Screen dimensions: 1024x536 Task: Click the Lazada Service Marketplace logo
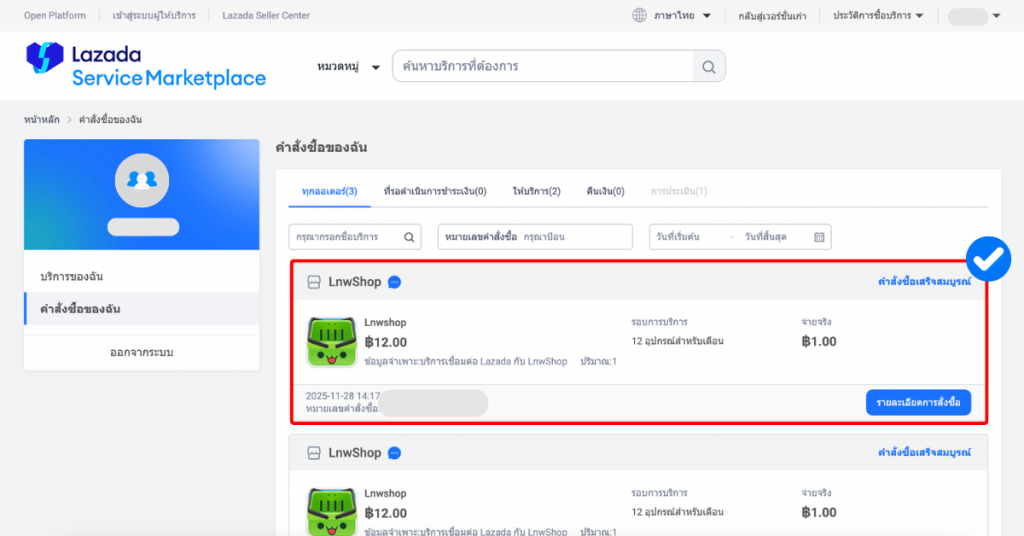pos(146,66)
